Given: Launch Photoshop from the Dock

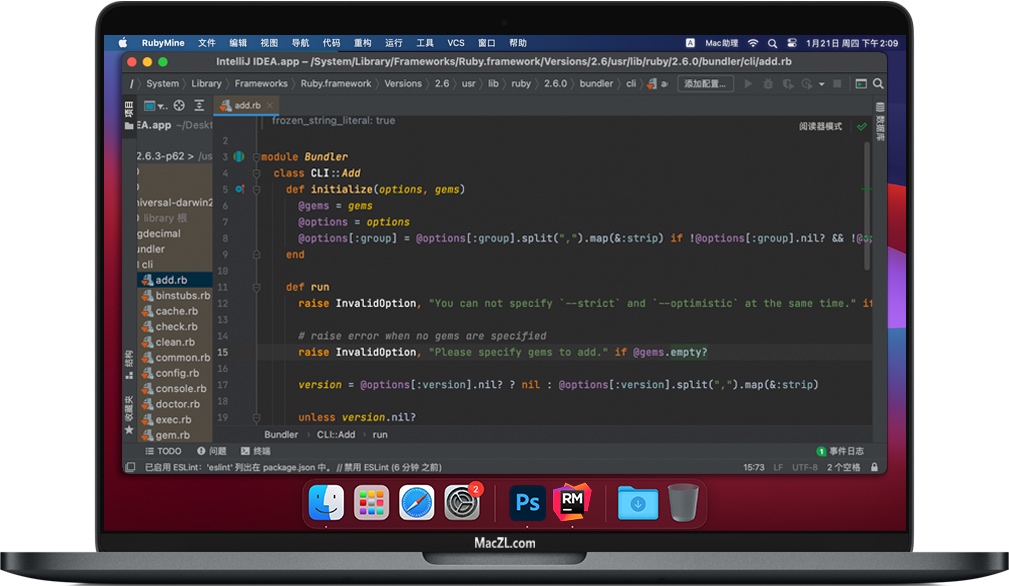Looking at the screenshot, I should 527,503.
